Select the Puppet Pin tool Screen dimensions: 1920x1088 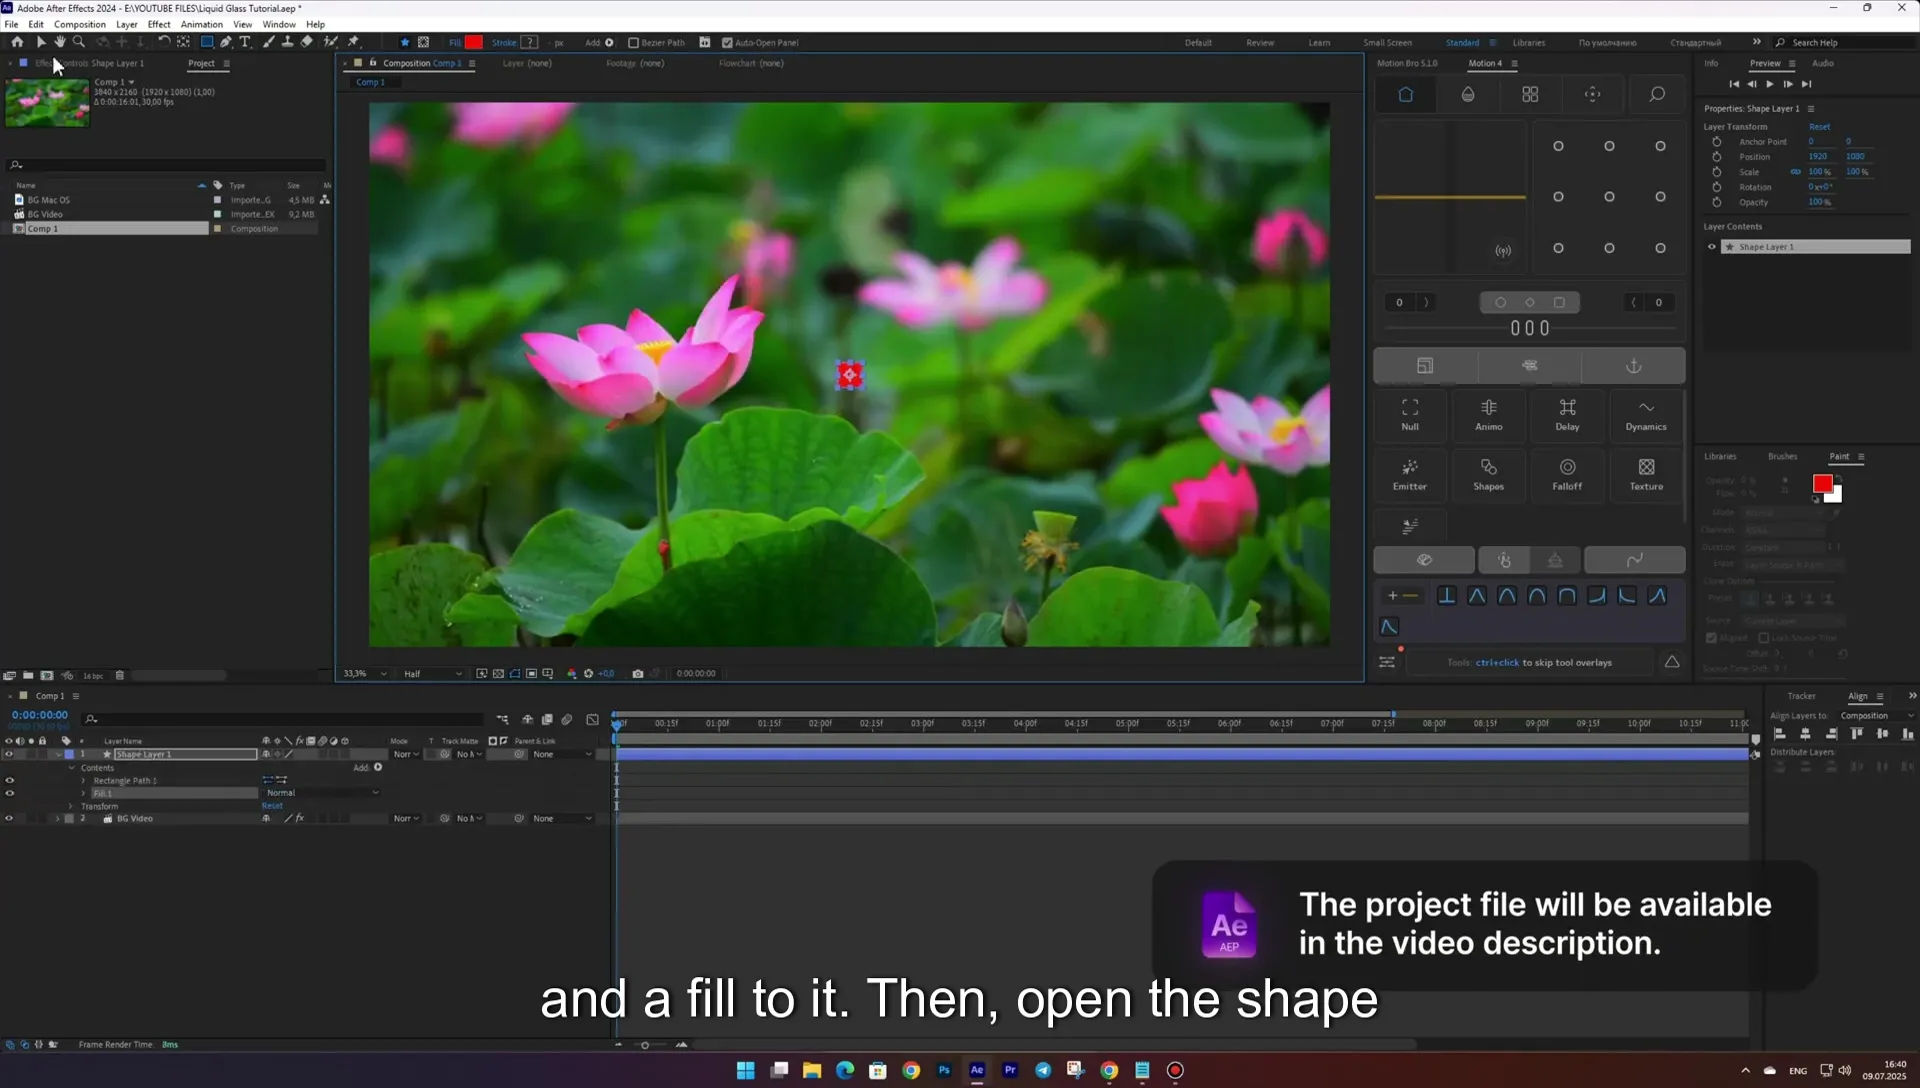pyautogui.click(x=353, y=42)
